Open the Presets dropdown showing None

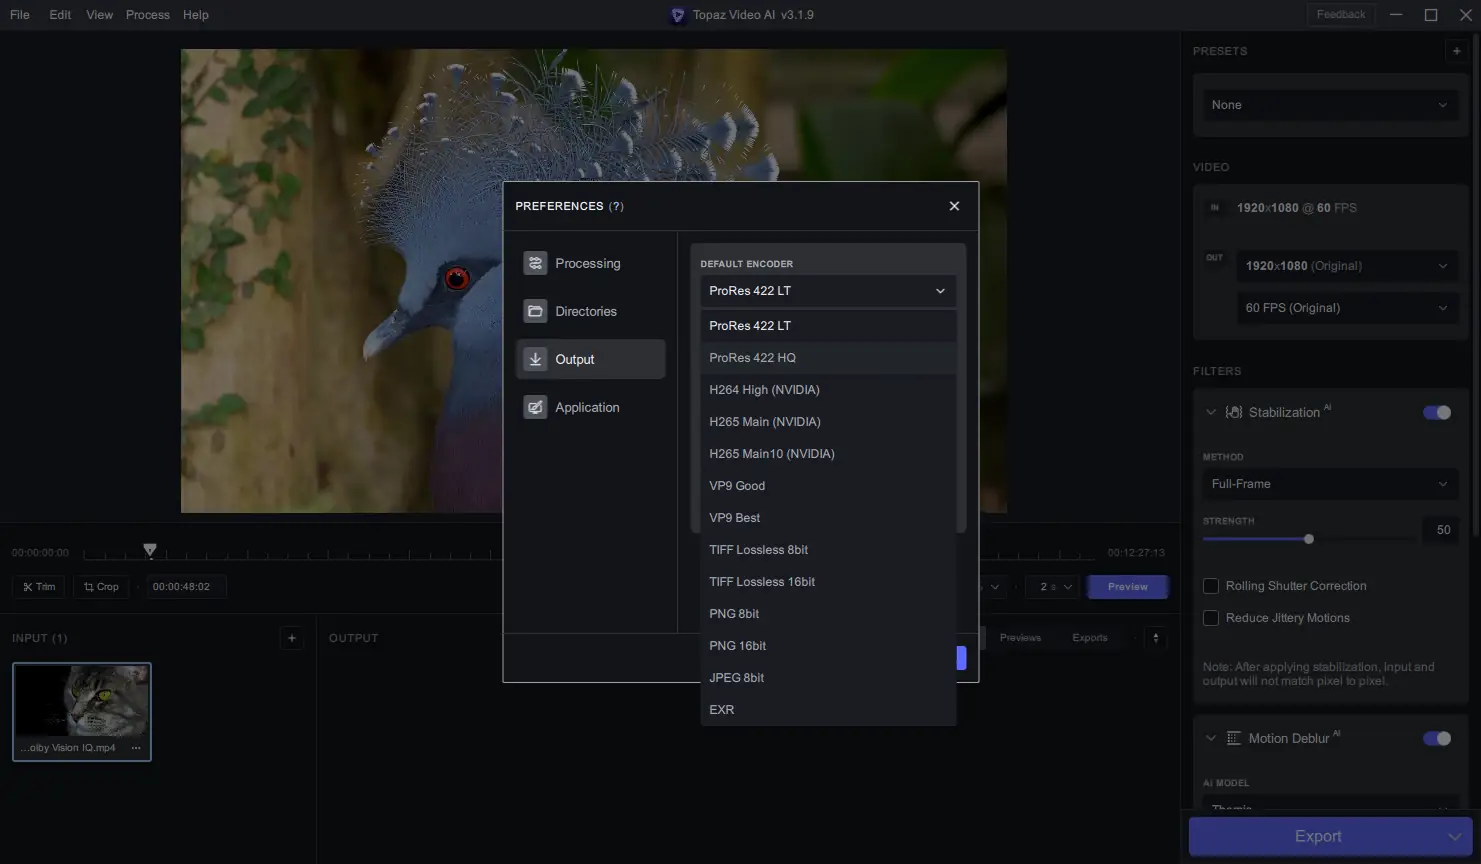coord(1329,105)
